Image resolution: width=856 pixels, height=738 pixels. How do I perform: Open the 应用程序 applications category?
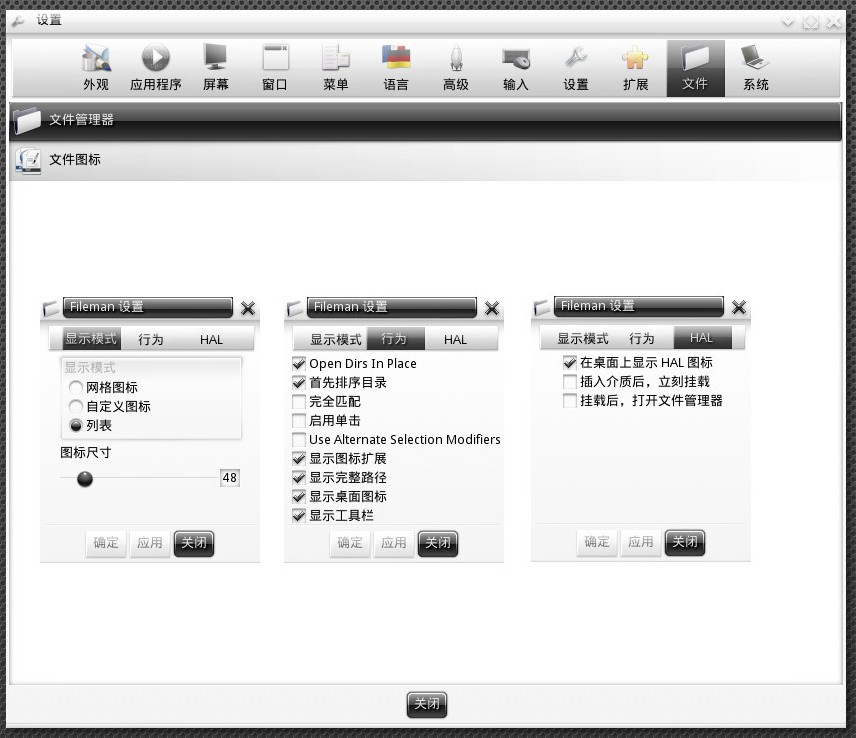tap(156, 68)
